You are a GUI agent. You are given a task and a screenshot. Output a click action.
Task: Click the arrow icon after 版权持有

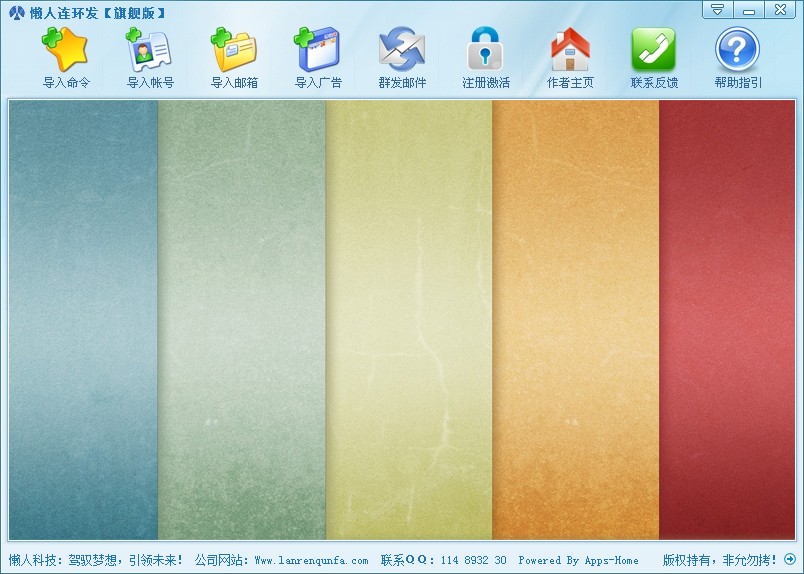[x=790, y=559]
